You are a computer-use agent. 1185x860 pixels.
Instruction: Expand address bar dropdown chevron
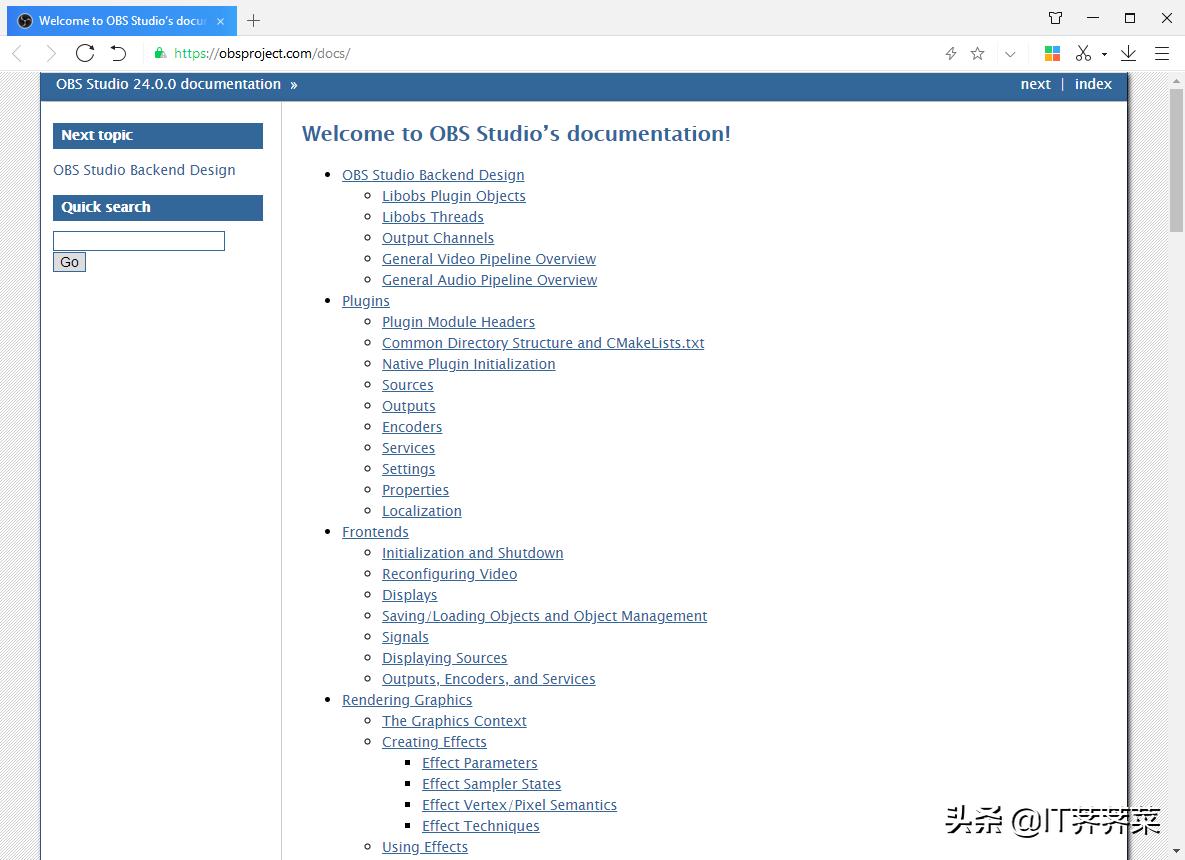(1010, 54)
